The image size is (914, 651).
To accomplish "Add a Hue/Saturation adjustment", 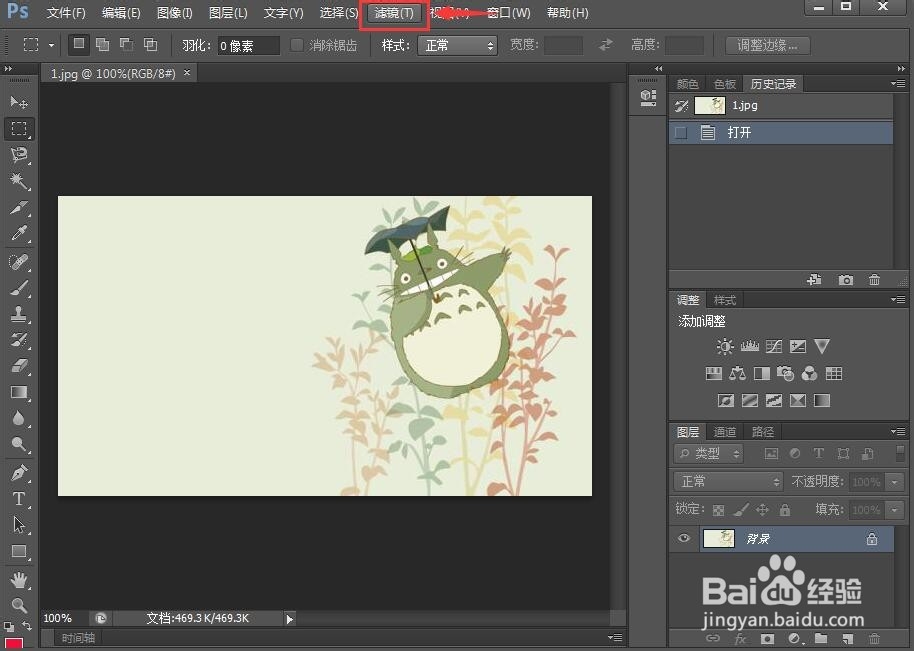I will click(x=713, y=373).
